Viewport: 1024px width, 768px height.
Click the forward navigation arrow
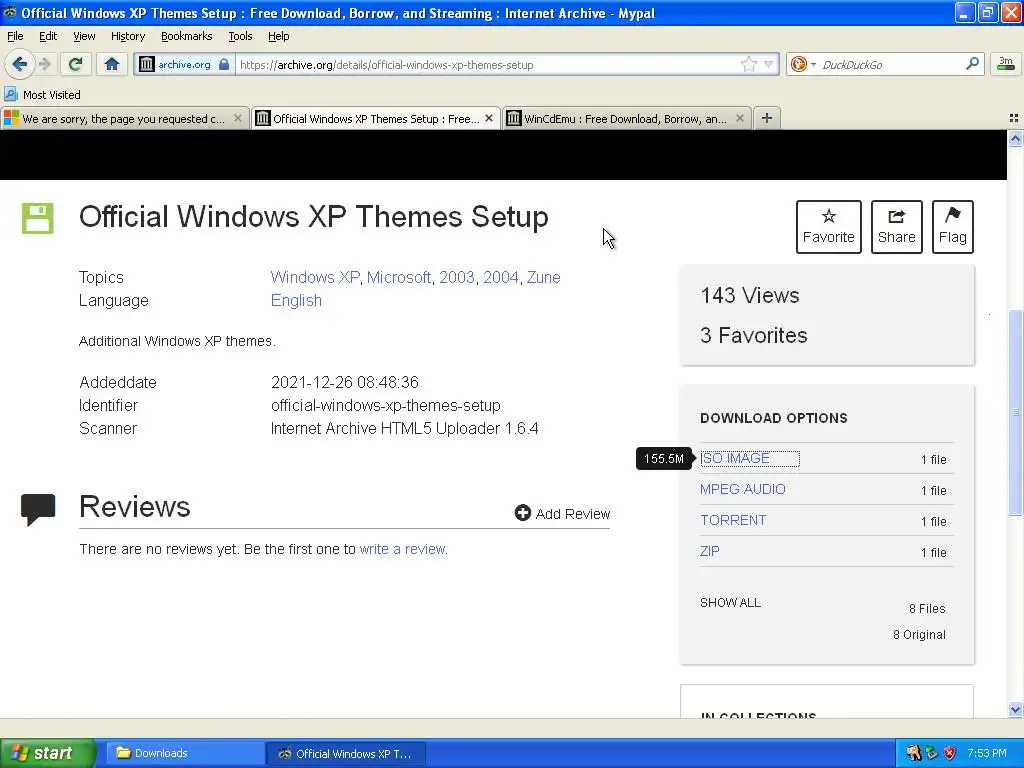pos(44,64)
